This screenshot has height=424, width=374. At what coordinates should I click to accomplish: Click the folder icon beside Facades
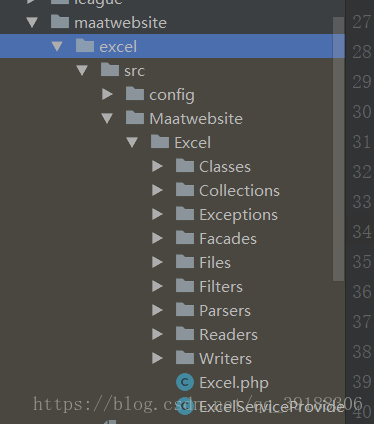[x=185, y=238]
